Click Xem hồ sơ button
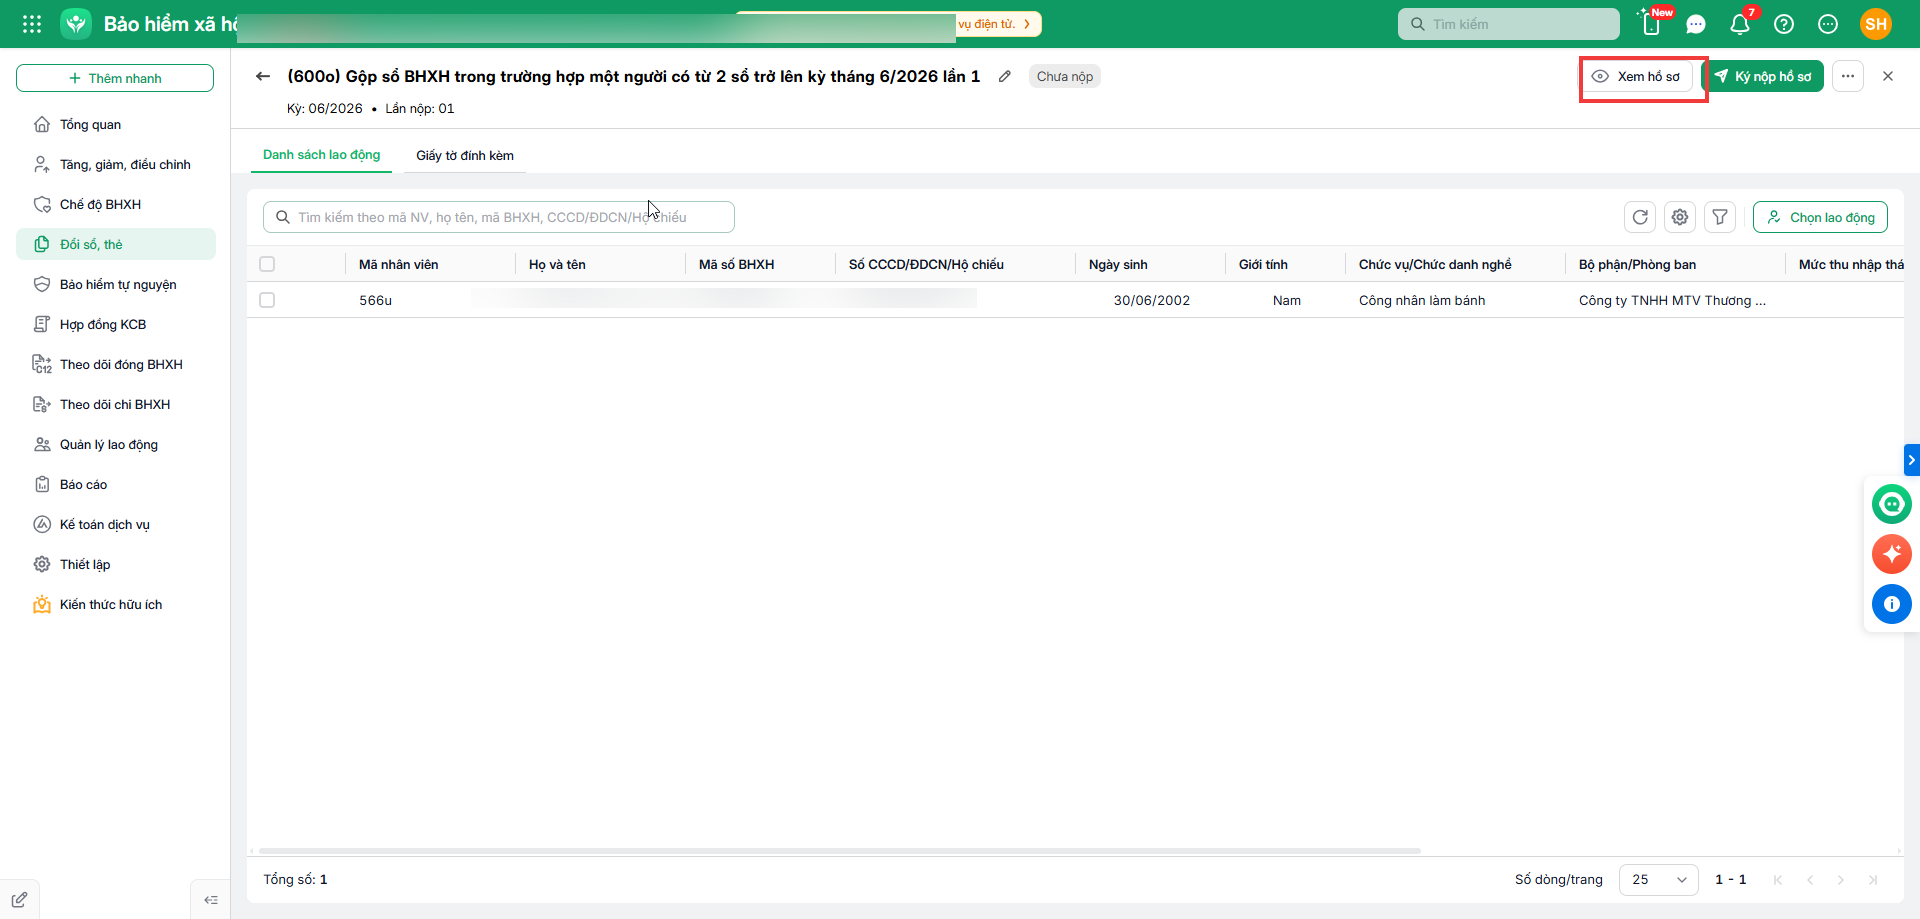This screenshot has height=919, width=1920. coord(1636,76)
